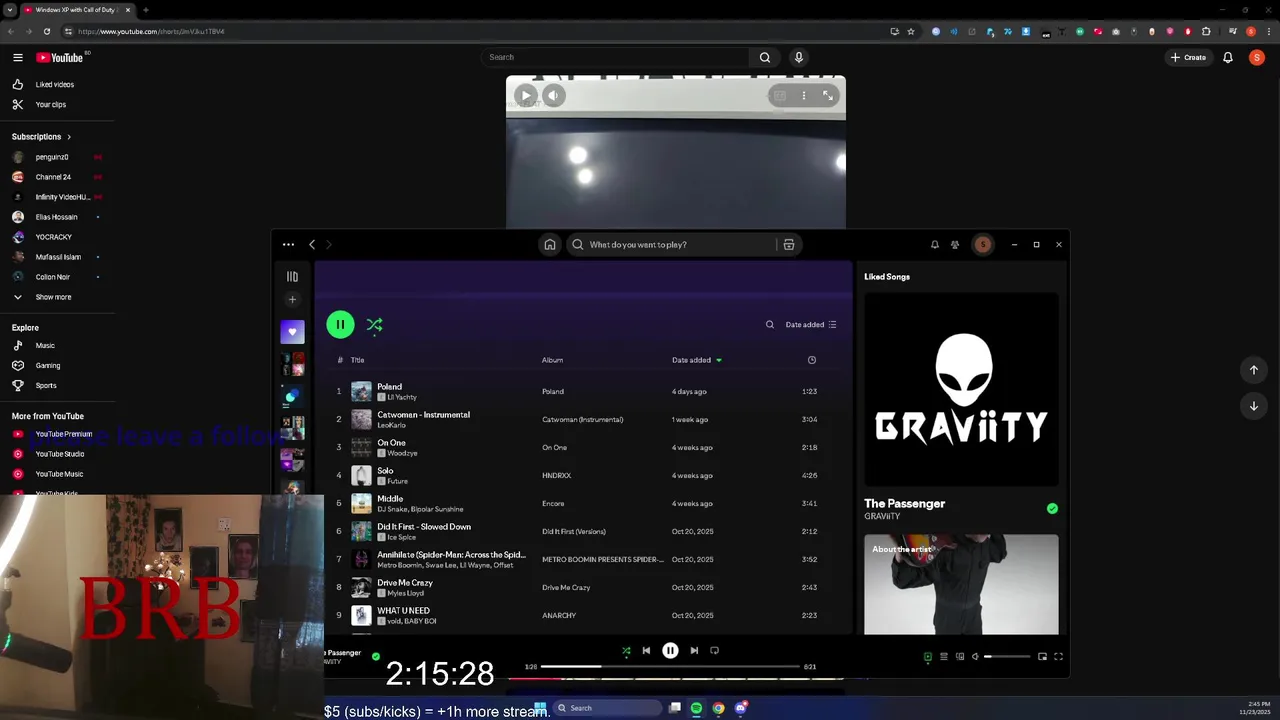Search YouTube with voice microphone

[x=798, y=57]
